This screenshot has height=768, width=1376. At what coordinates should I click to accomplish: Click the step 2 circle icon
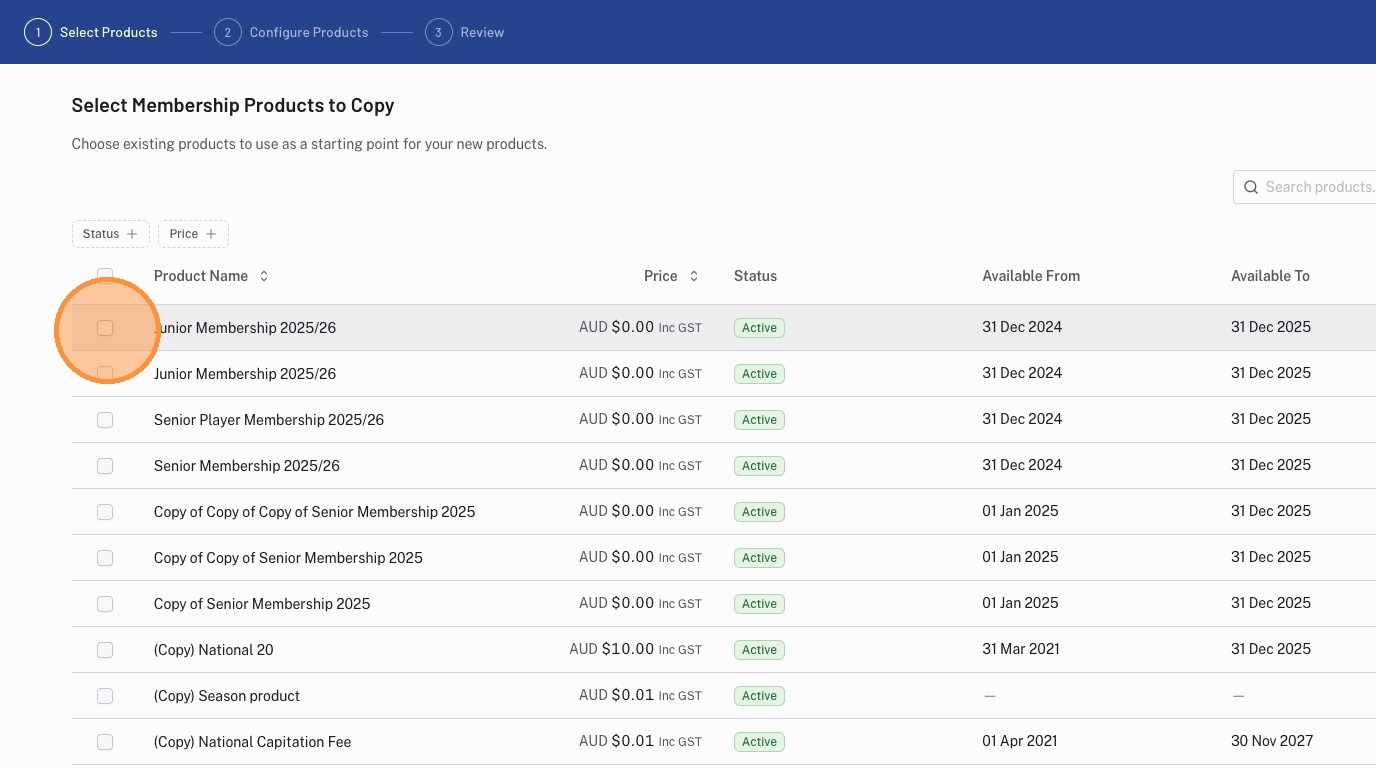point(227,32)
